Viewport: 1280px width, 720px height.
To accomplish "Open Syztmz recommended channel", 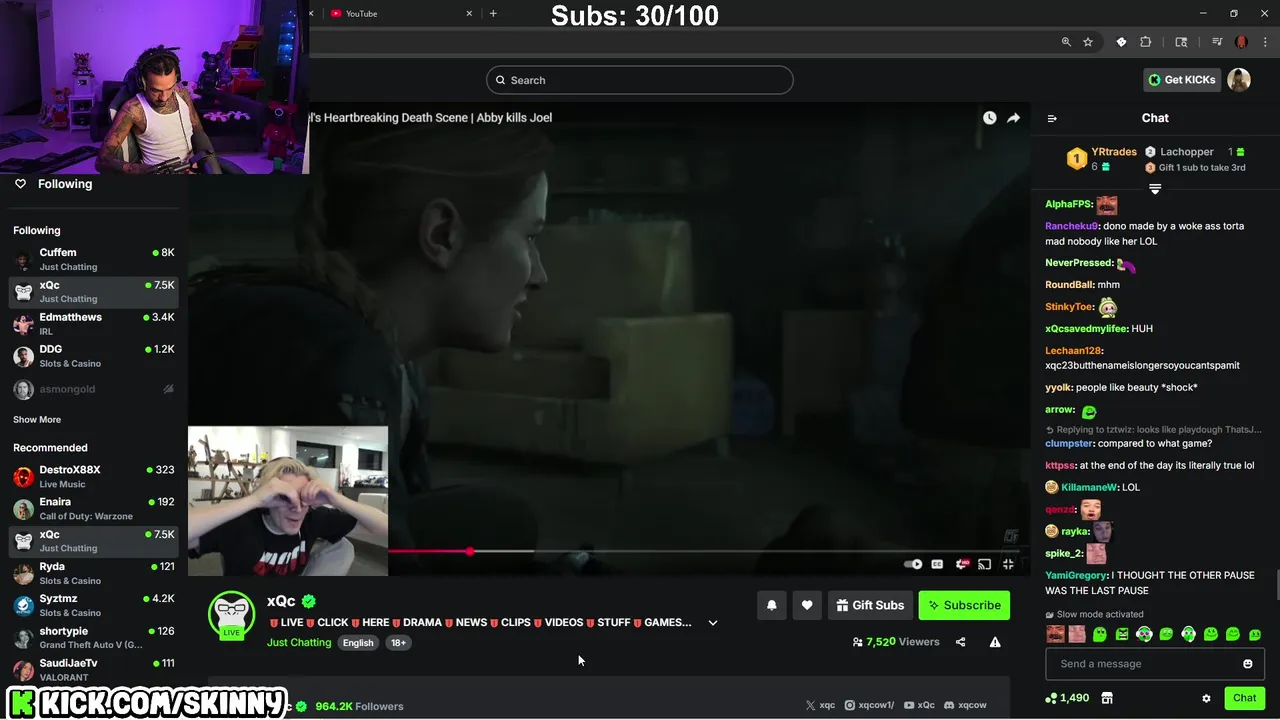I will (x=94, y=605).
